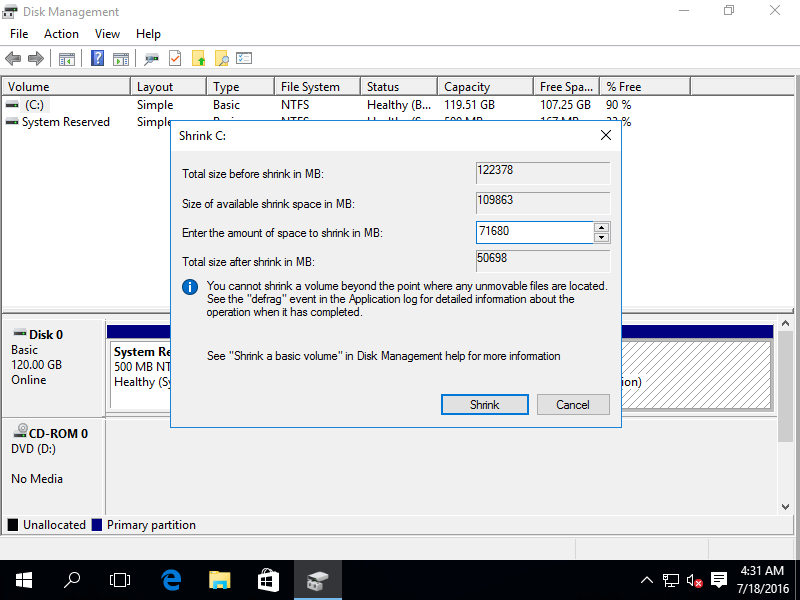The height and width of the screenshot is (600, 800).
Task: Click the Cancel button in Shrink dialog
Action: coord(573,405)
